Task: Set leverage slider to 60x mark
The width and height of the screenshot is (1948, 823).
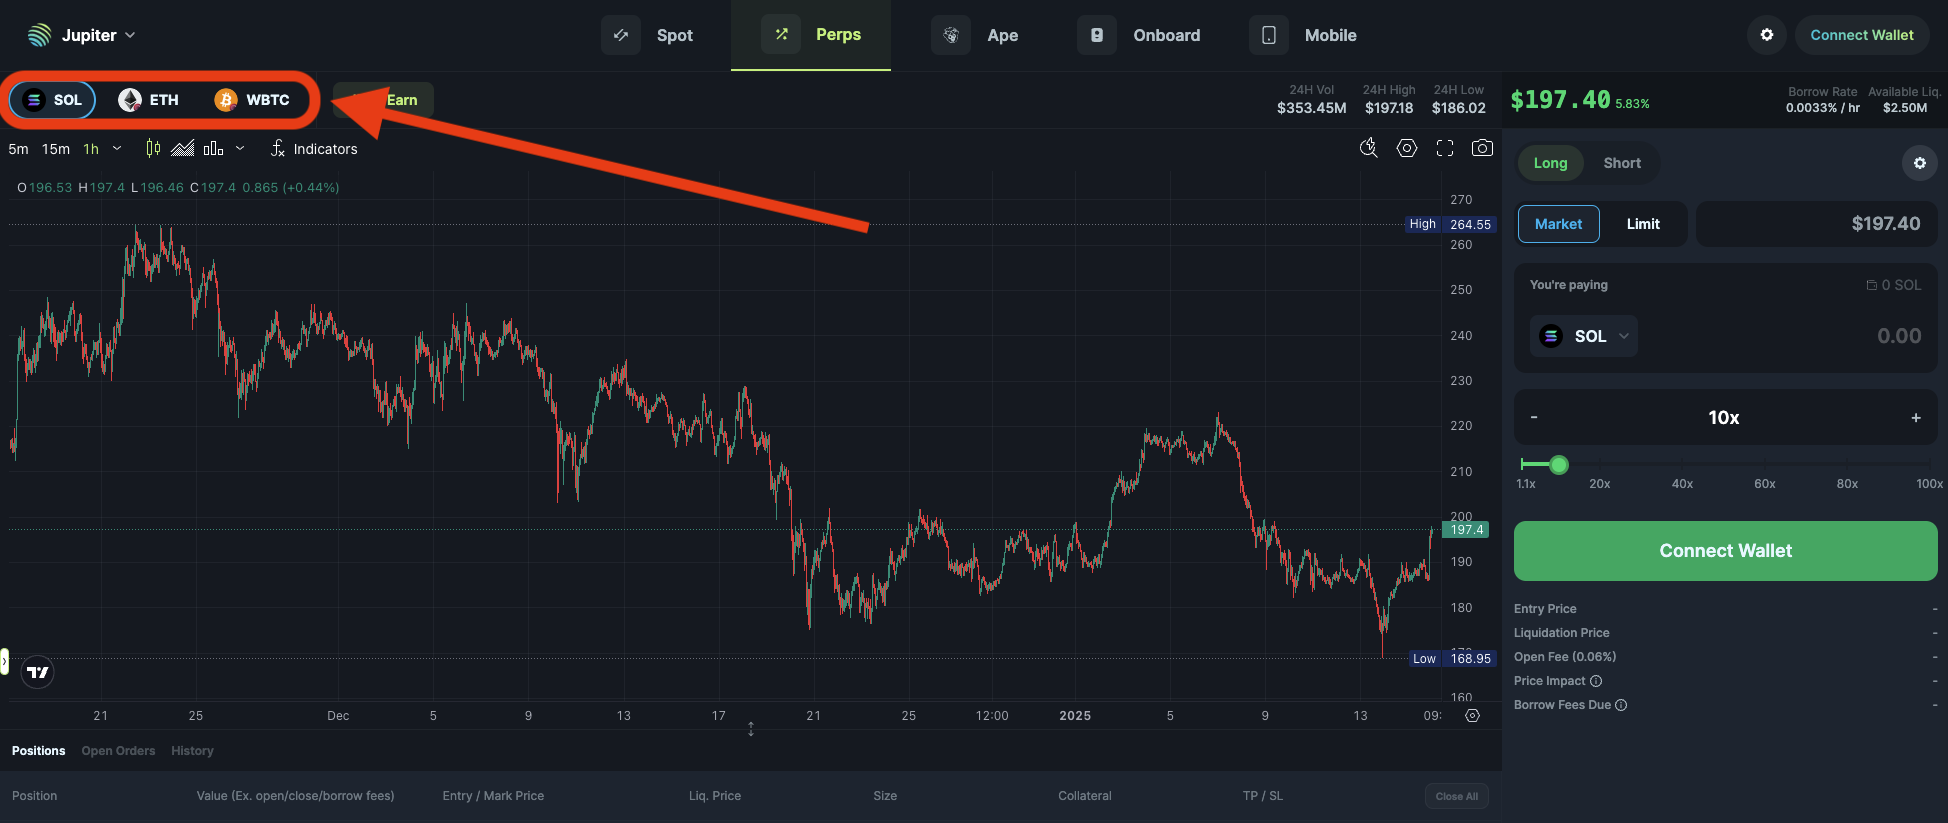Action: pos(1765,484)
